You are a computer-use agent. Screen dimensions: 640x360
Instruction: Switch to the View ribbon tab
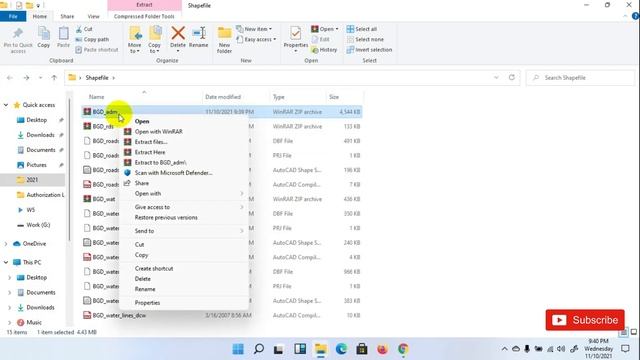tap(93, 16)
